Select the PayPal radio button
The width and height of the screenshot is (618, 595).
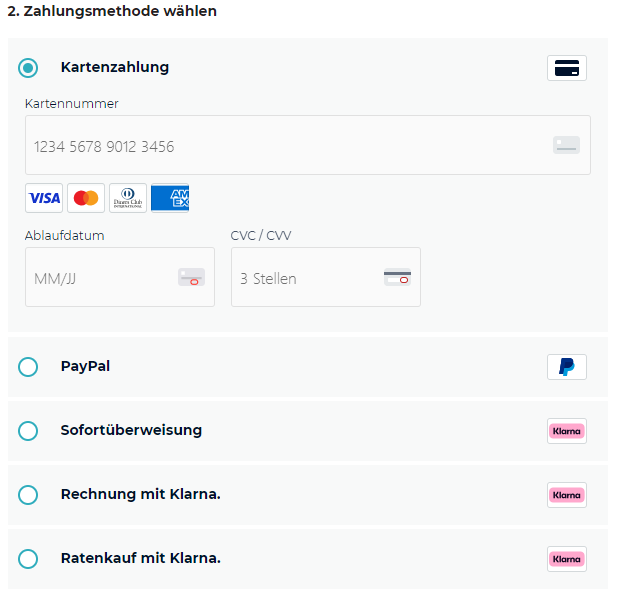pyautogui.click(x=28, y=367)
